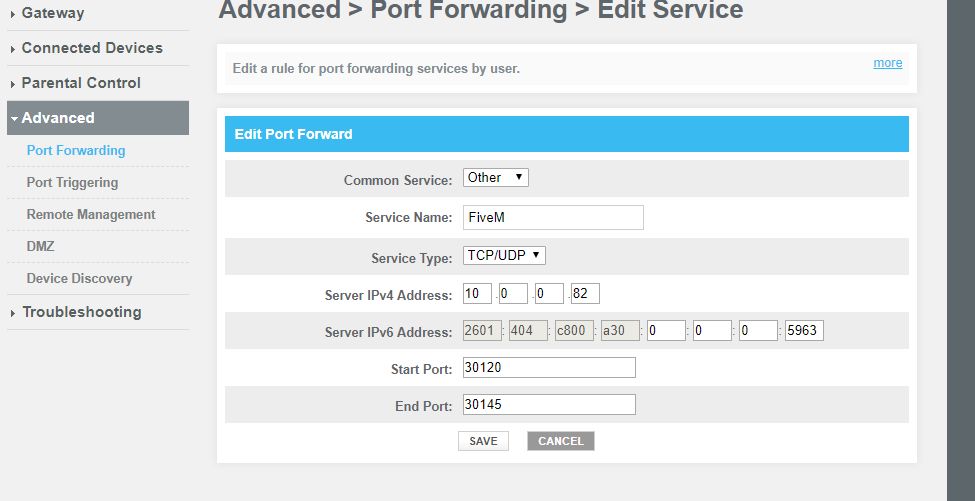Open the DMZ settings page
Viewport: 975px width, 501px height.
[40, 247]
